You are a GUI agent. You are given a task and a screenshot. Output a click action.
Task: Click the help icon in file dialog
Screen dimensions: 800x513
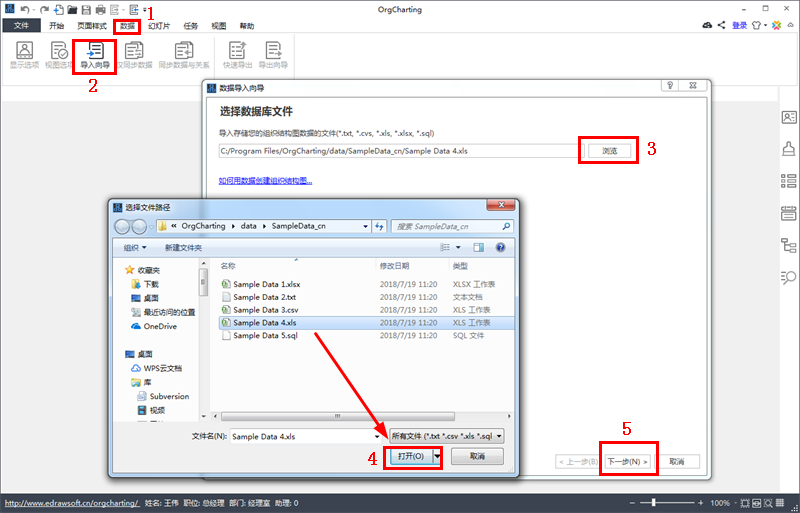coord(501,248)
